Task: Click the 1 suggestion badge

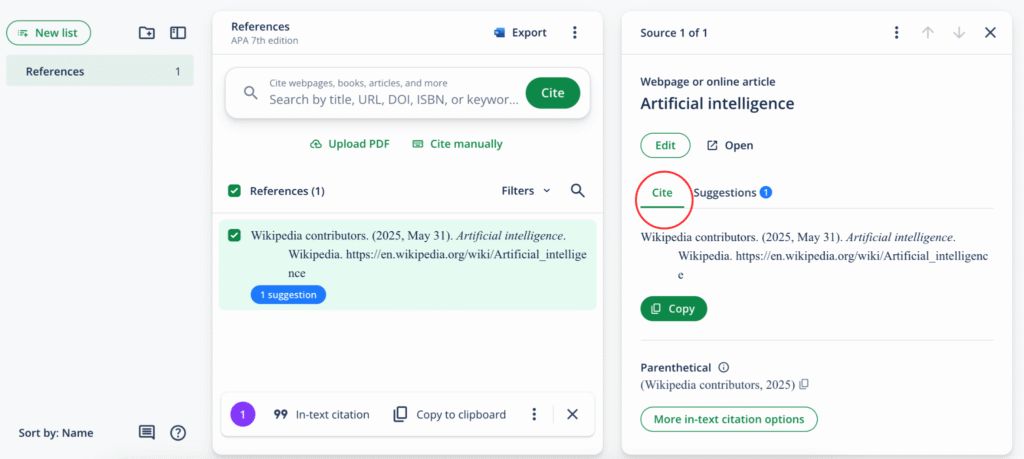Action: [288, 295]
